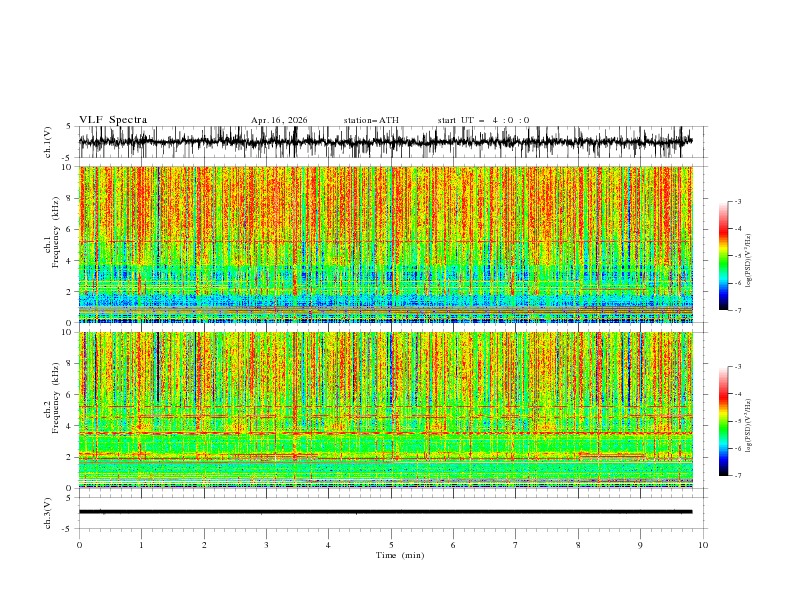Click time axis tick label "4"
Viewport: 792px width, 612px height.
point(328,545)
